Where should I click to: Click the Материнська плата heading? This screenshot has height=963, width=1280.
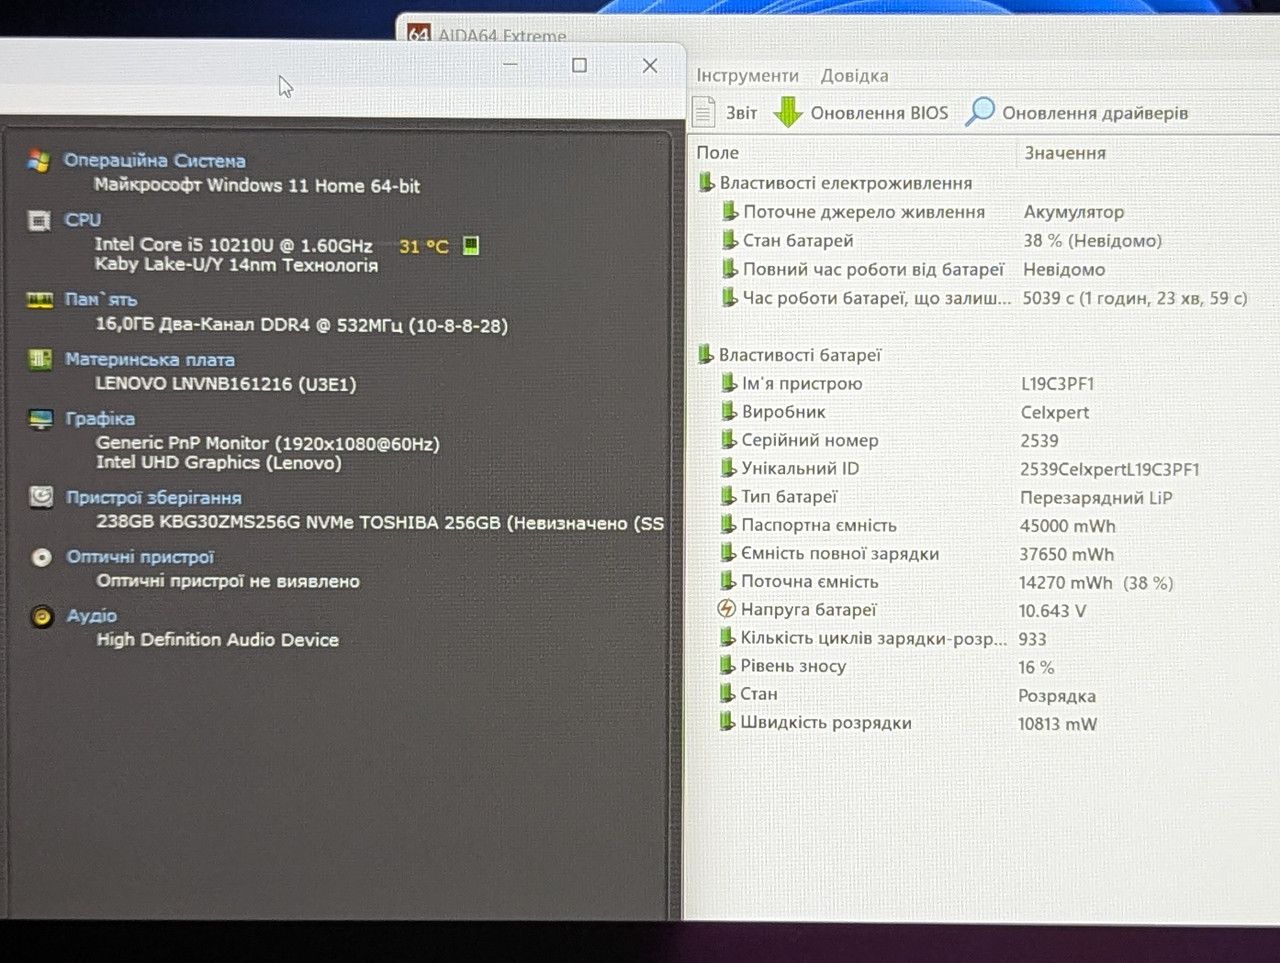pos(150,359)
